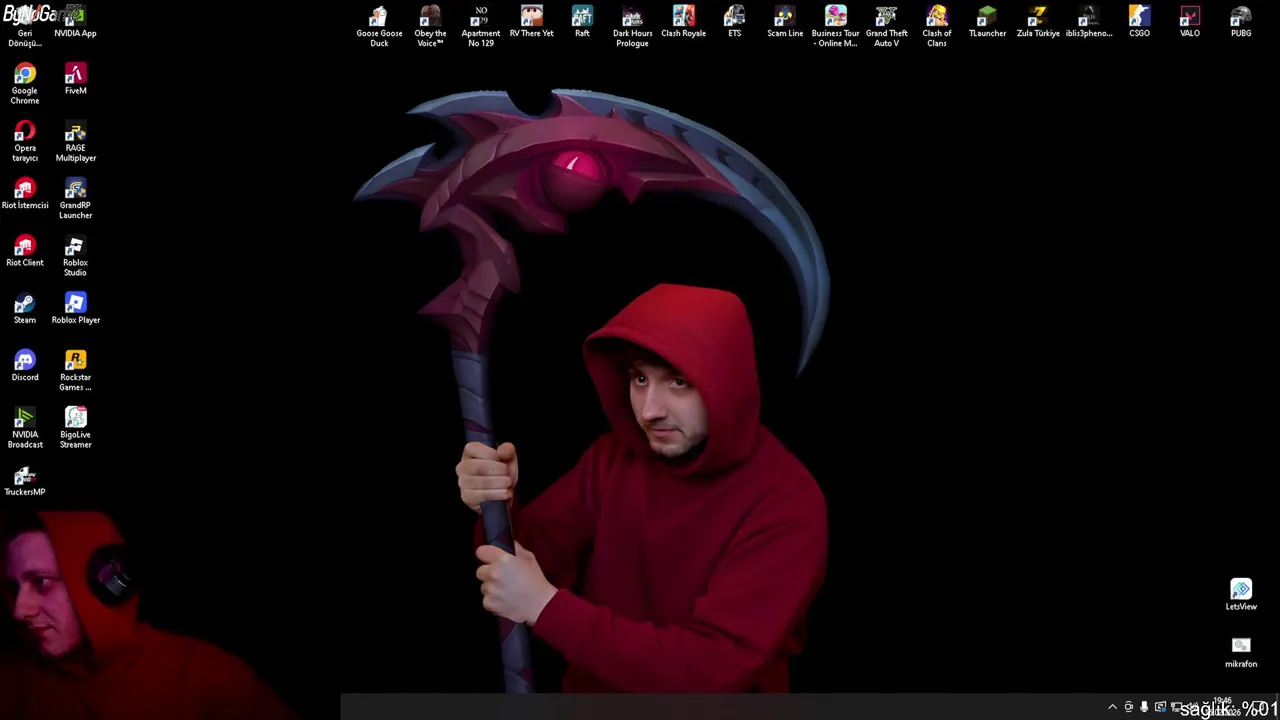Open Google Chrome from the desktop
Viewport: 1280px width, 720px height.
(x=25, y=84)
